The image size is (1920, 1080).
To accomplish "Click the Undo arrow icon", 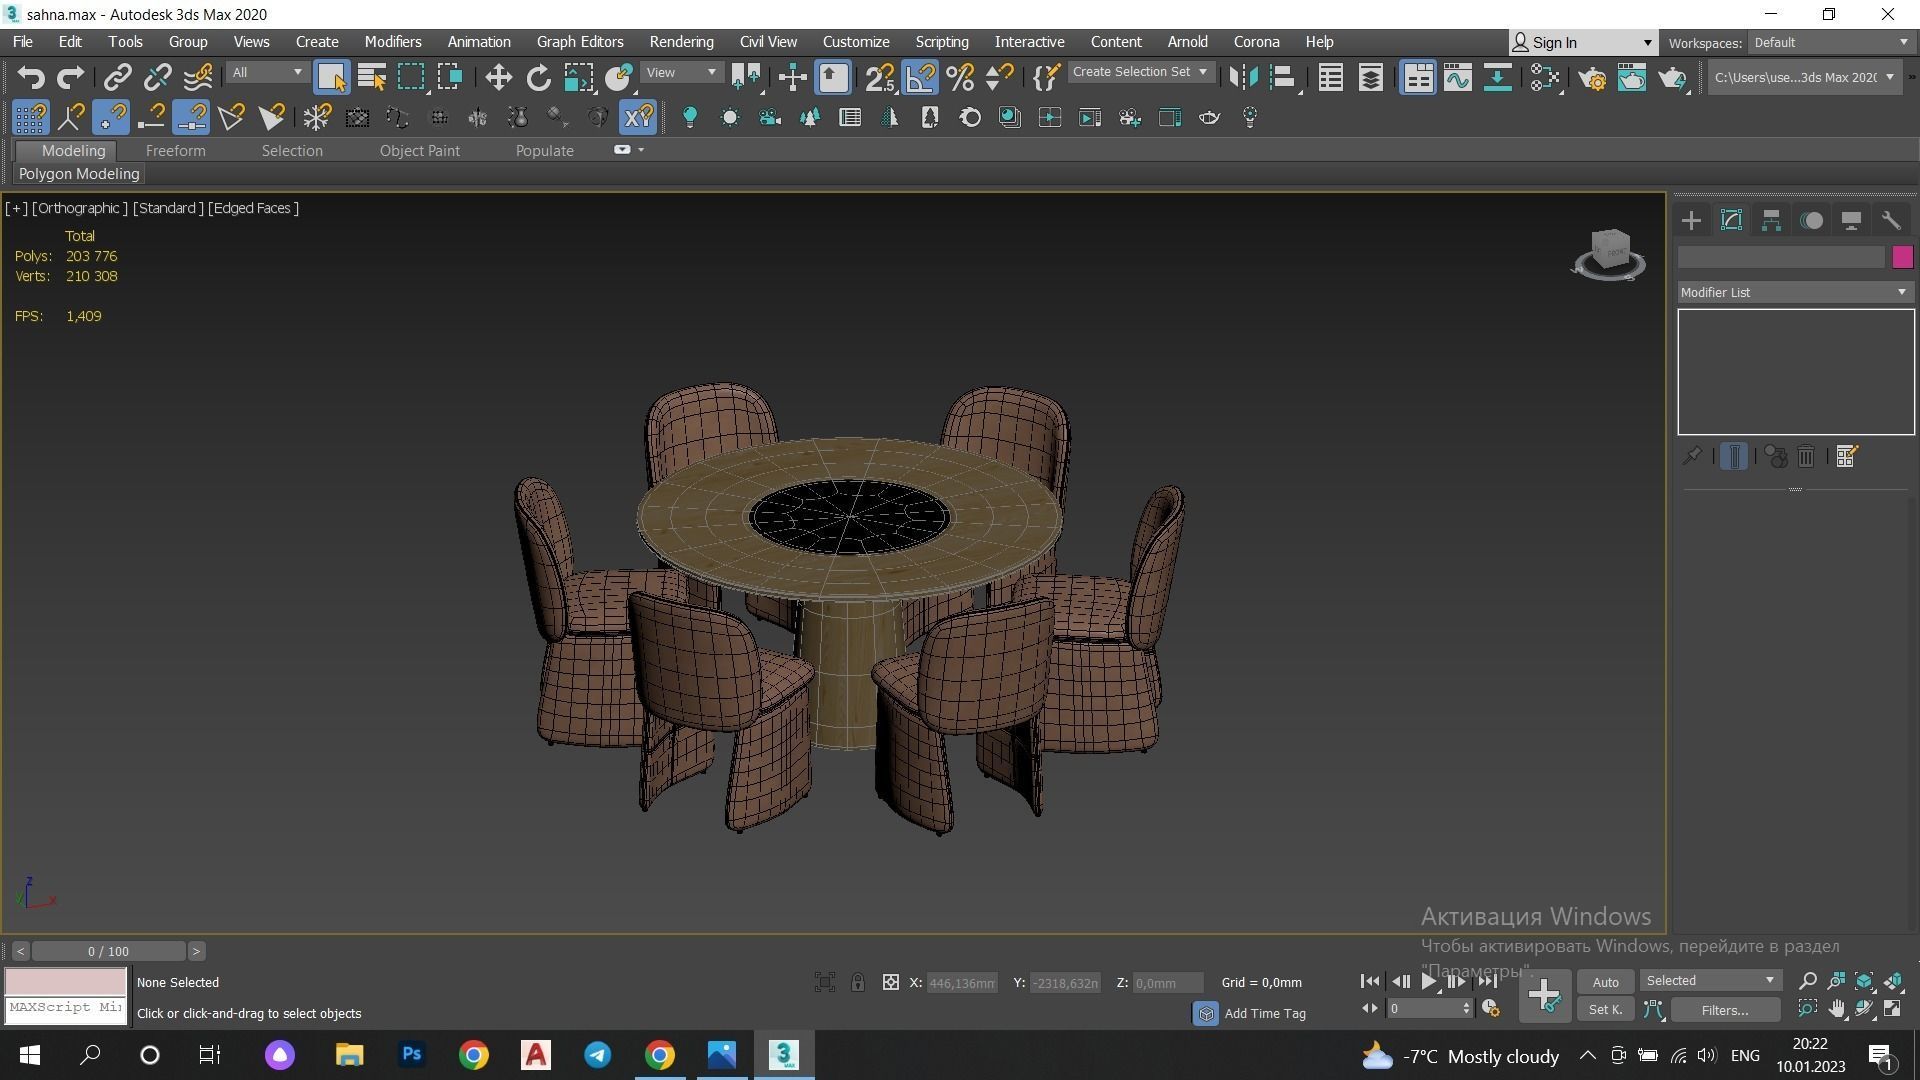I will (30, 77).
